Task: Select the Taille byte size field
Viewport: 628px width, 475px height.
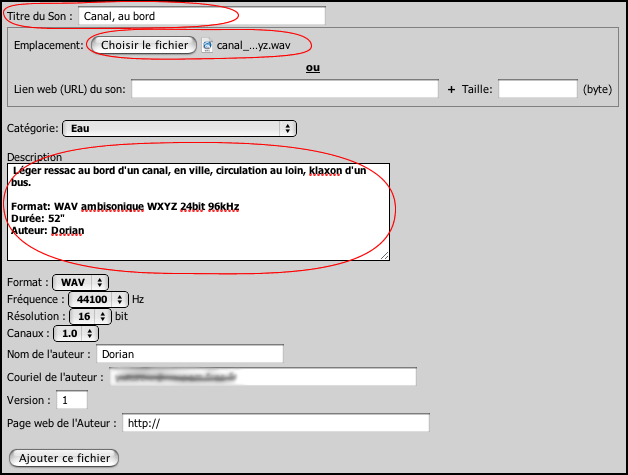Action: [537, 89]
